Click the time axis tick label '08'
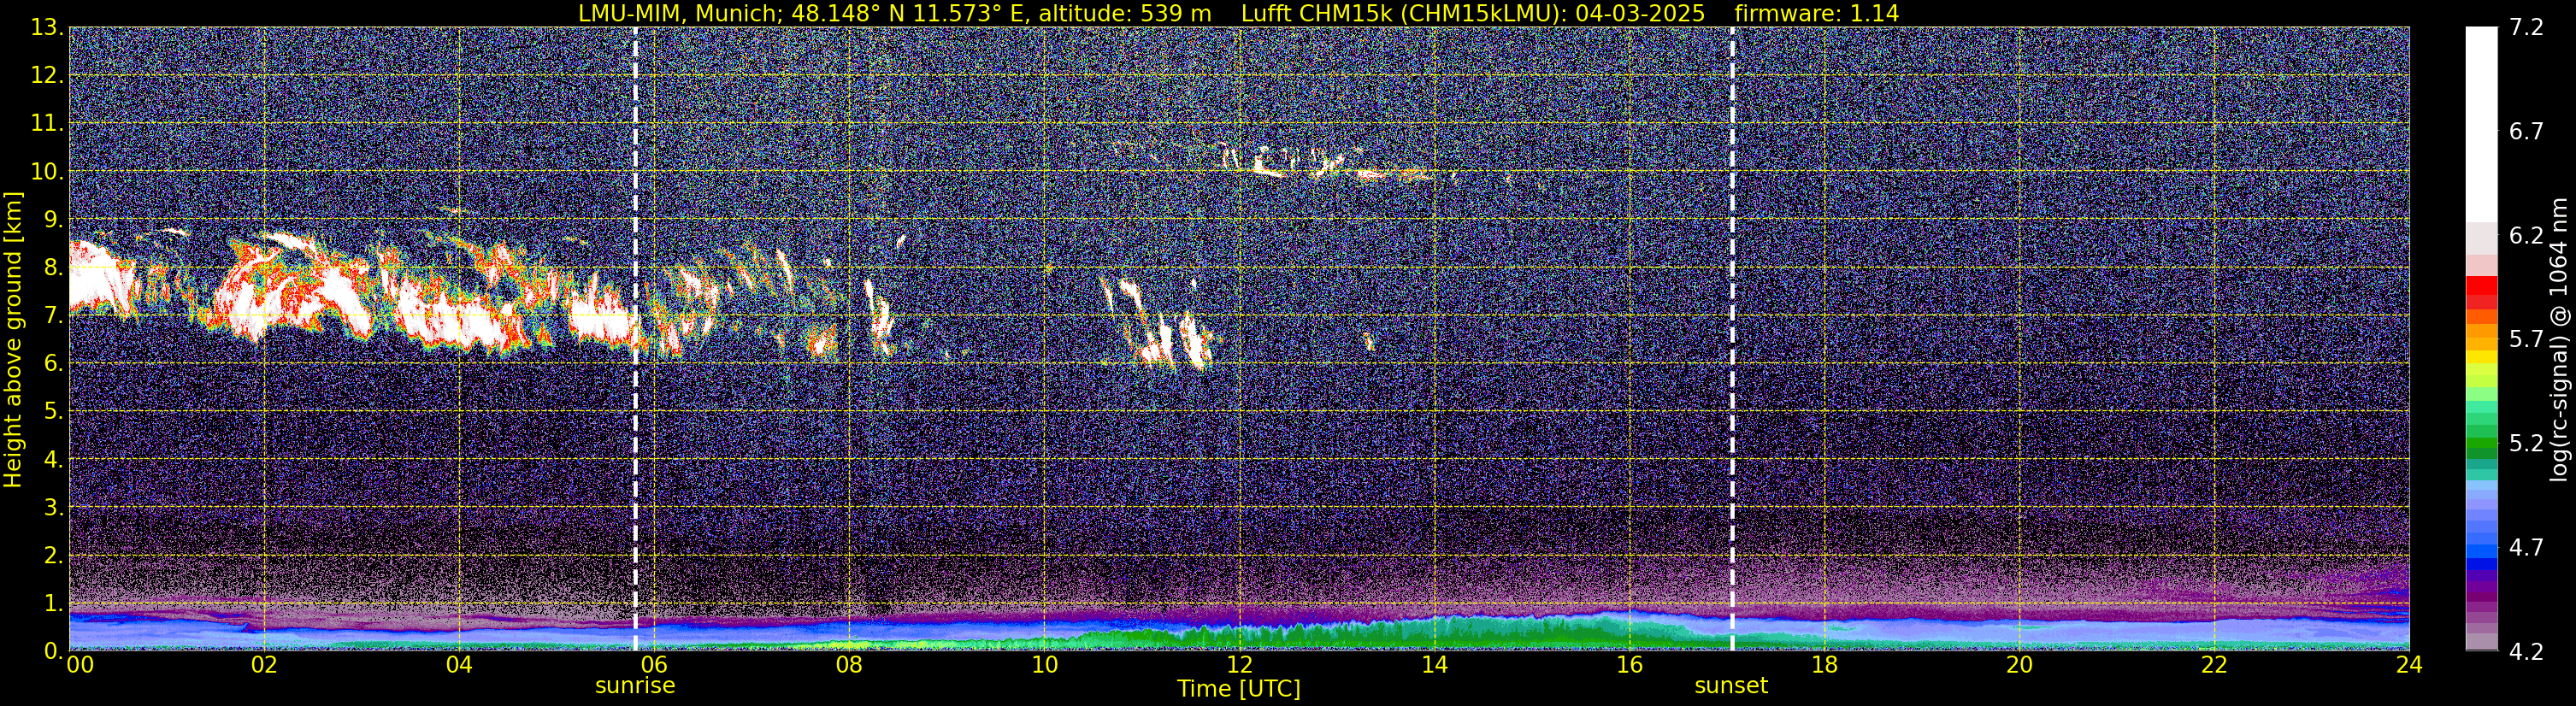This screenshot has height=706, width=2576. [x=849, y=665]
